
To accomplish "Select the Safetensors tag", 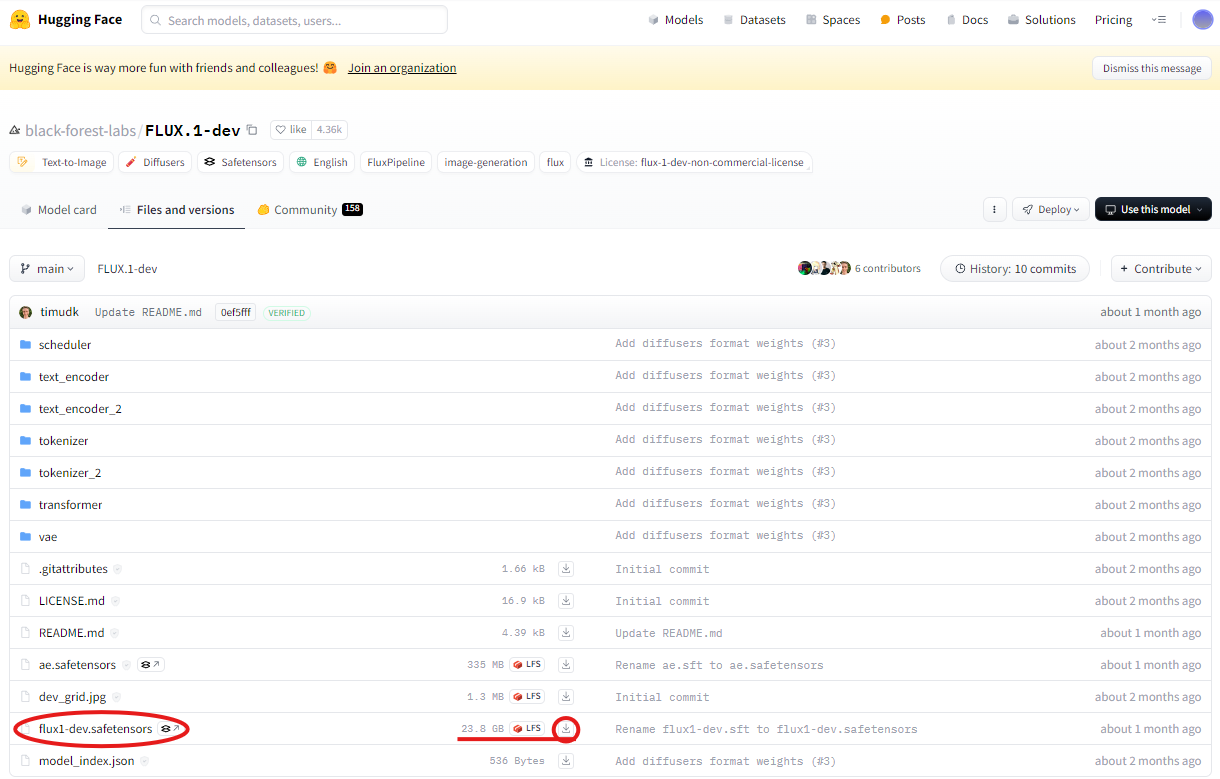I will point(241,162).
